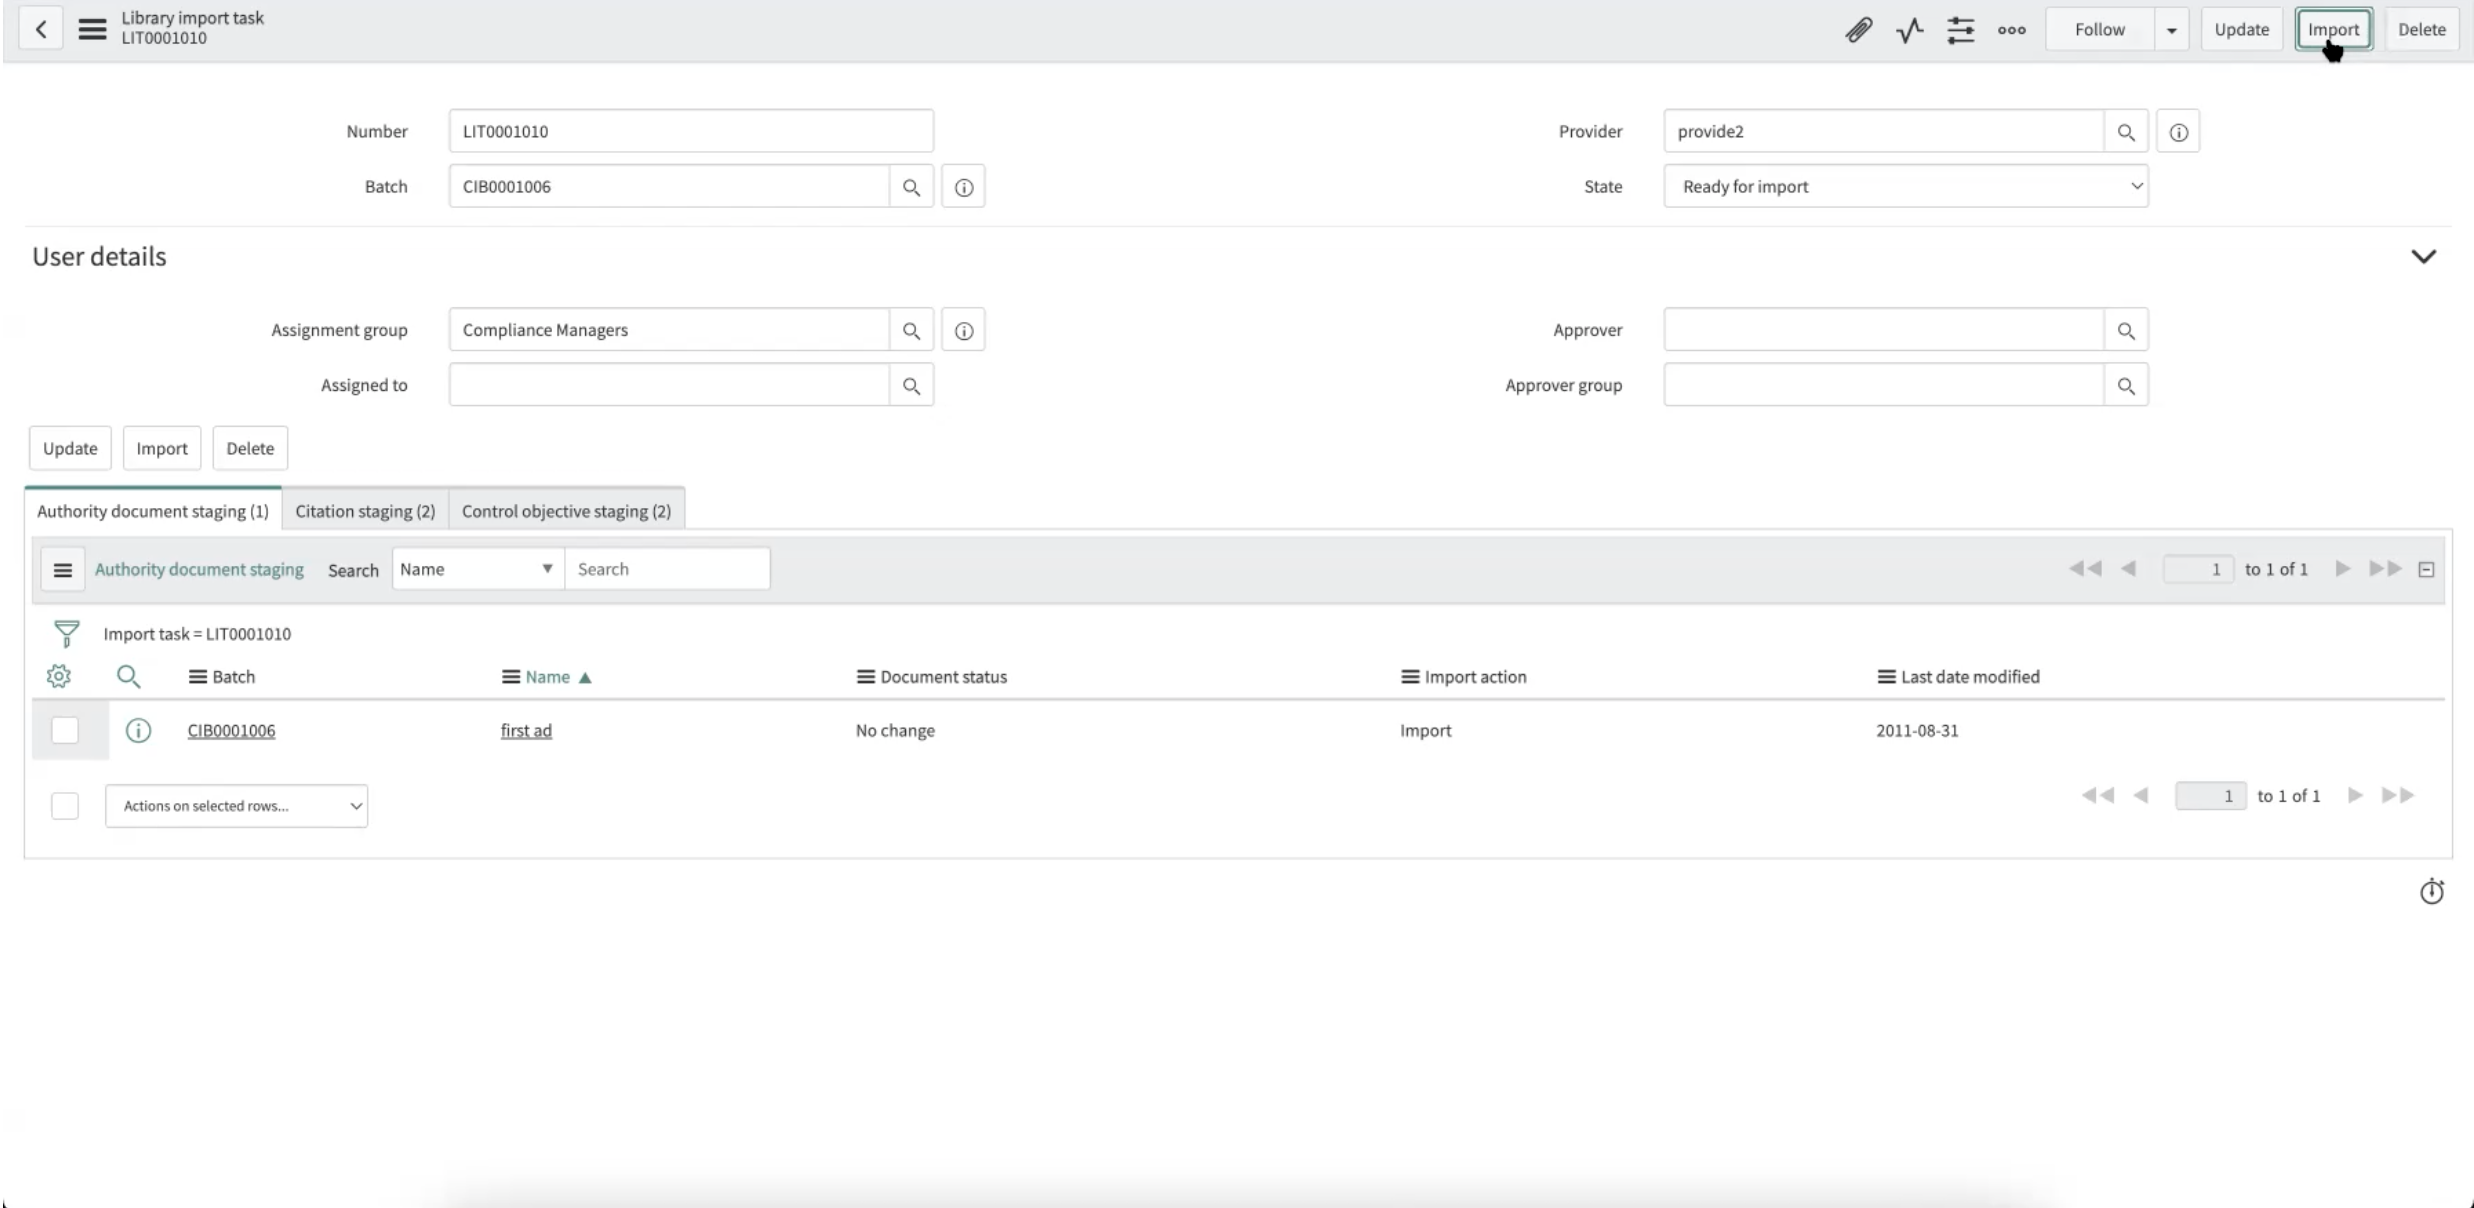Click the Assigned to input field

(x=669, y=386)
